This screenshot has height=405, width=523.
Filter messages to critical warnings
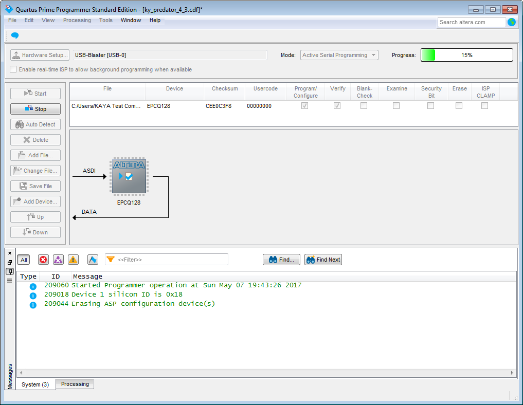[58, 260]
